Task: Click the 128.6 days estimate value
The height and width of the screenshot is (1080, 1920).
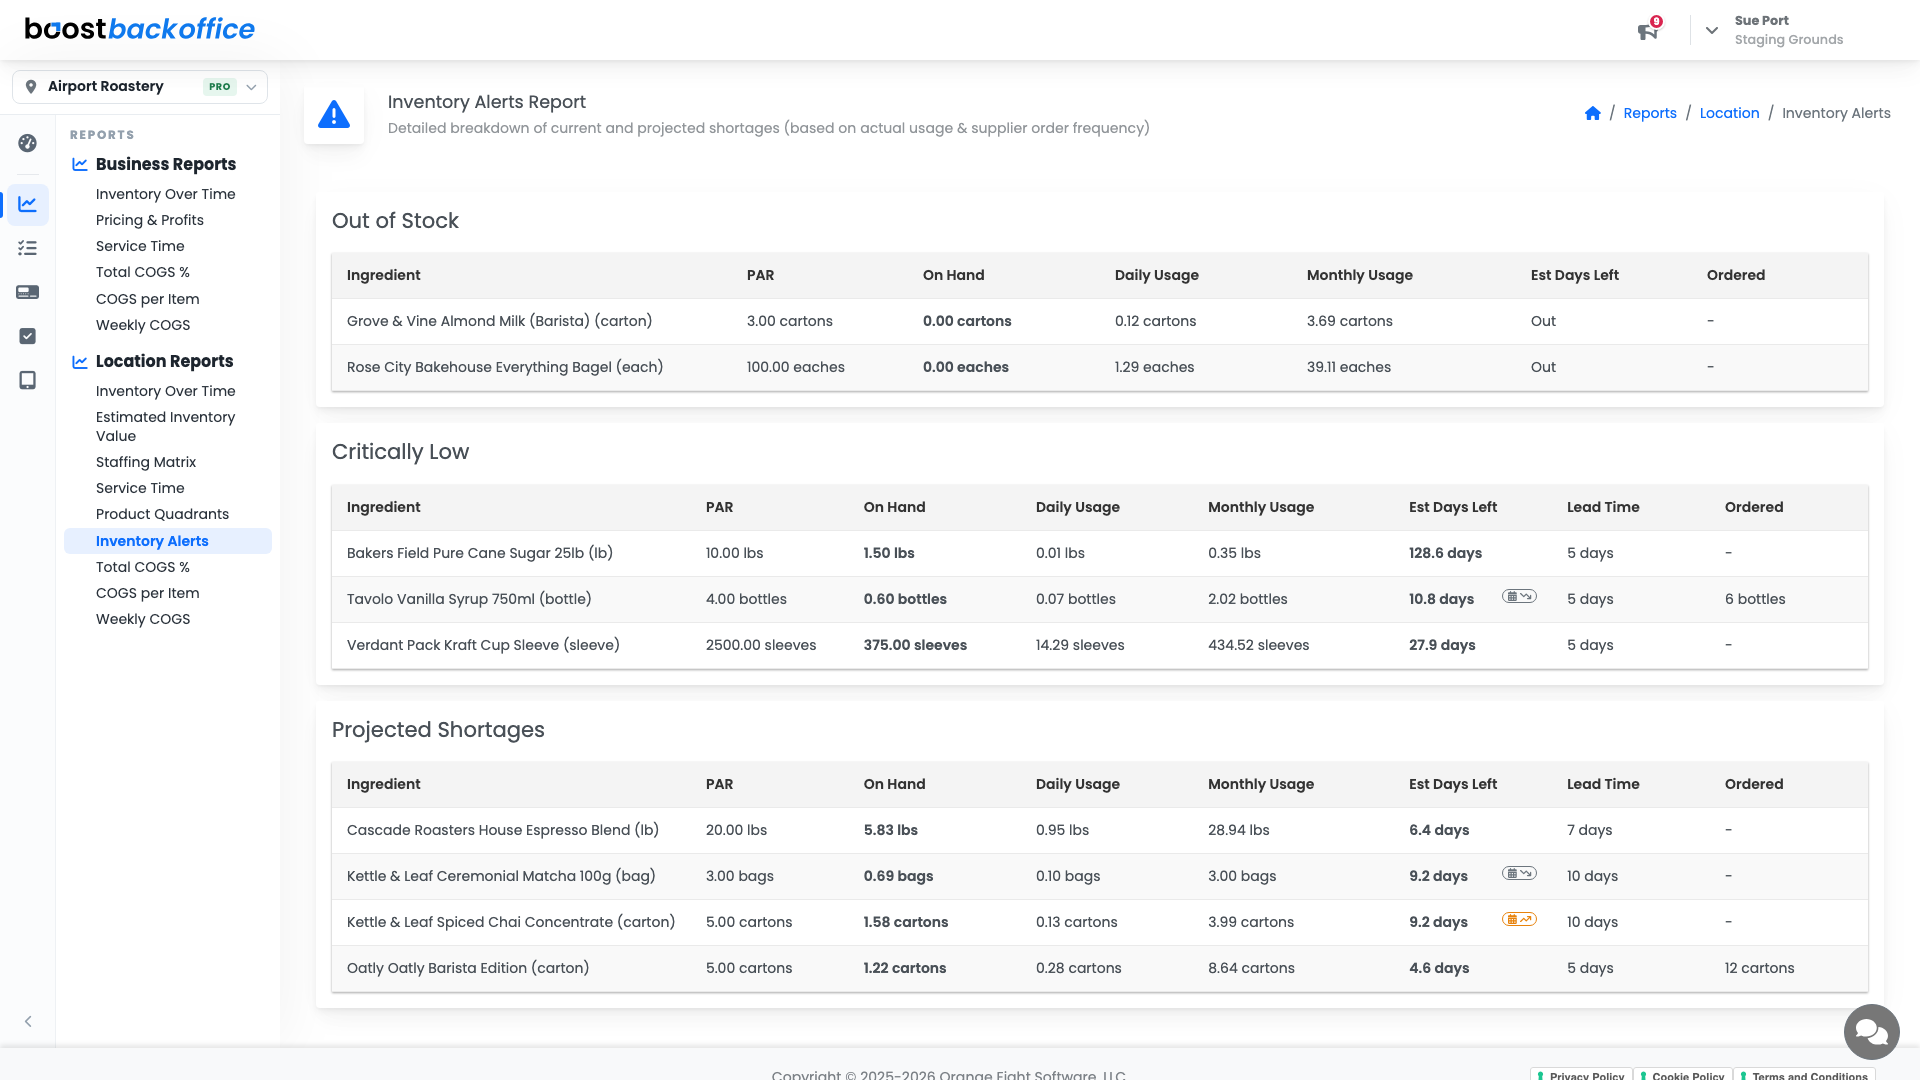Action: tap(1445, 553)
